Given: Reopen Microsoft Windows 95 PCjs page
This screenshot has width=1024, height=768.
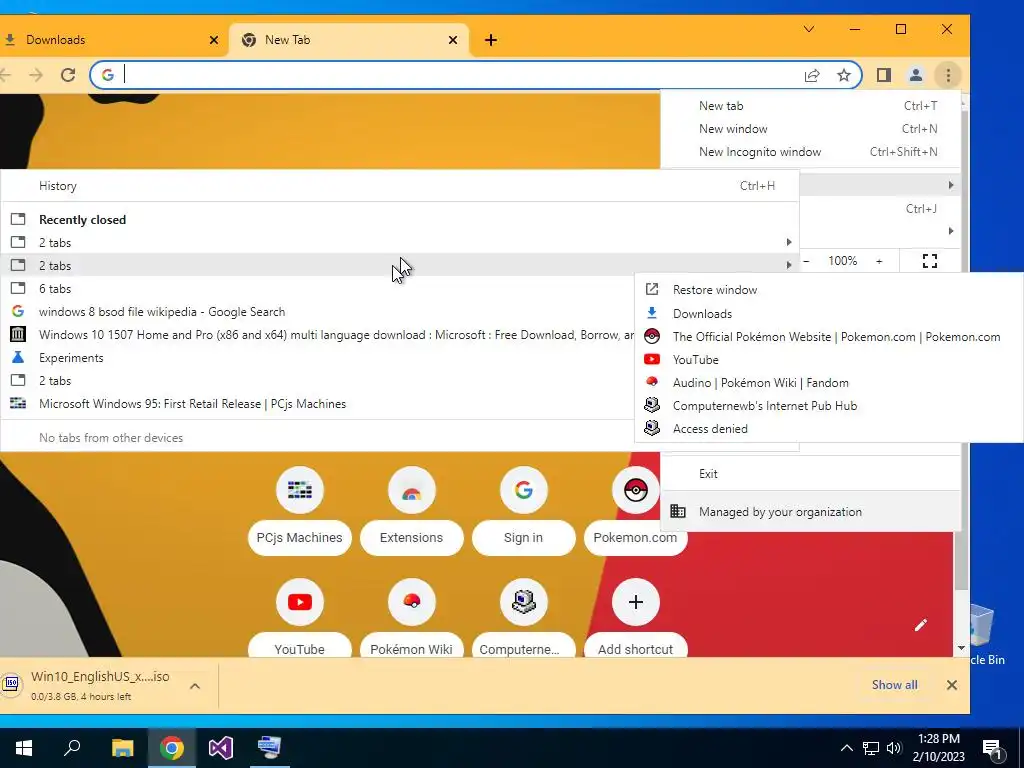Looking at the screenshot, I should click(318, 404).
